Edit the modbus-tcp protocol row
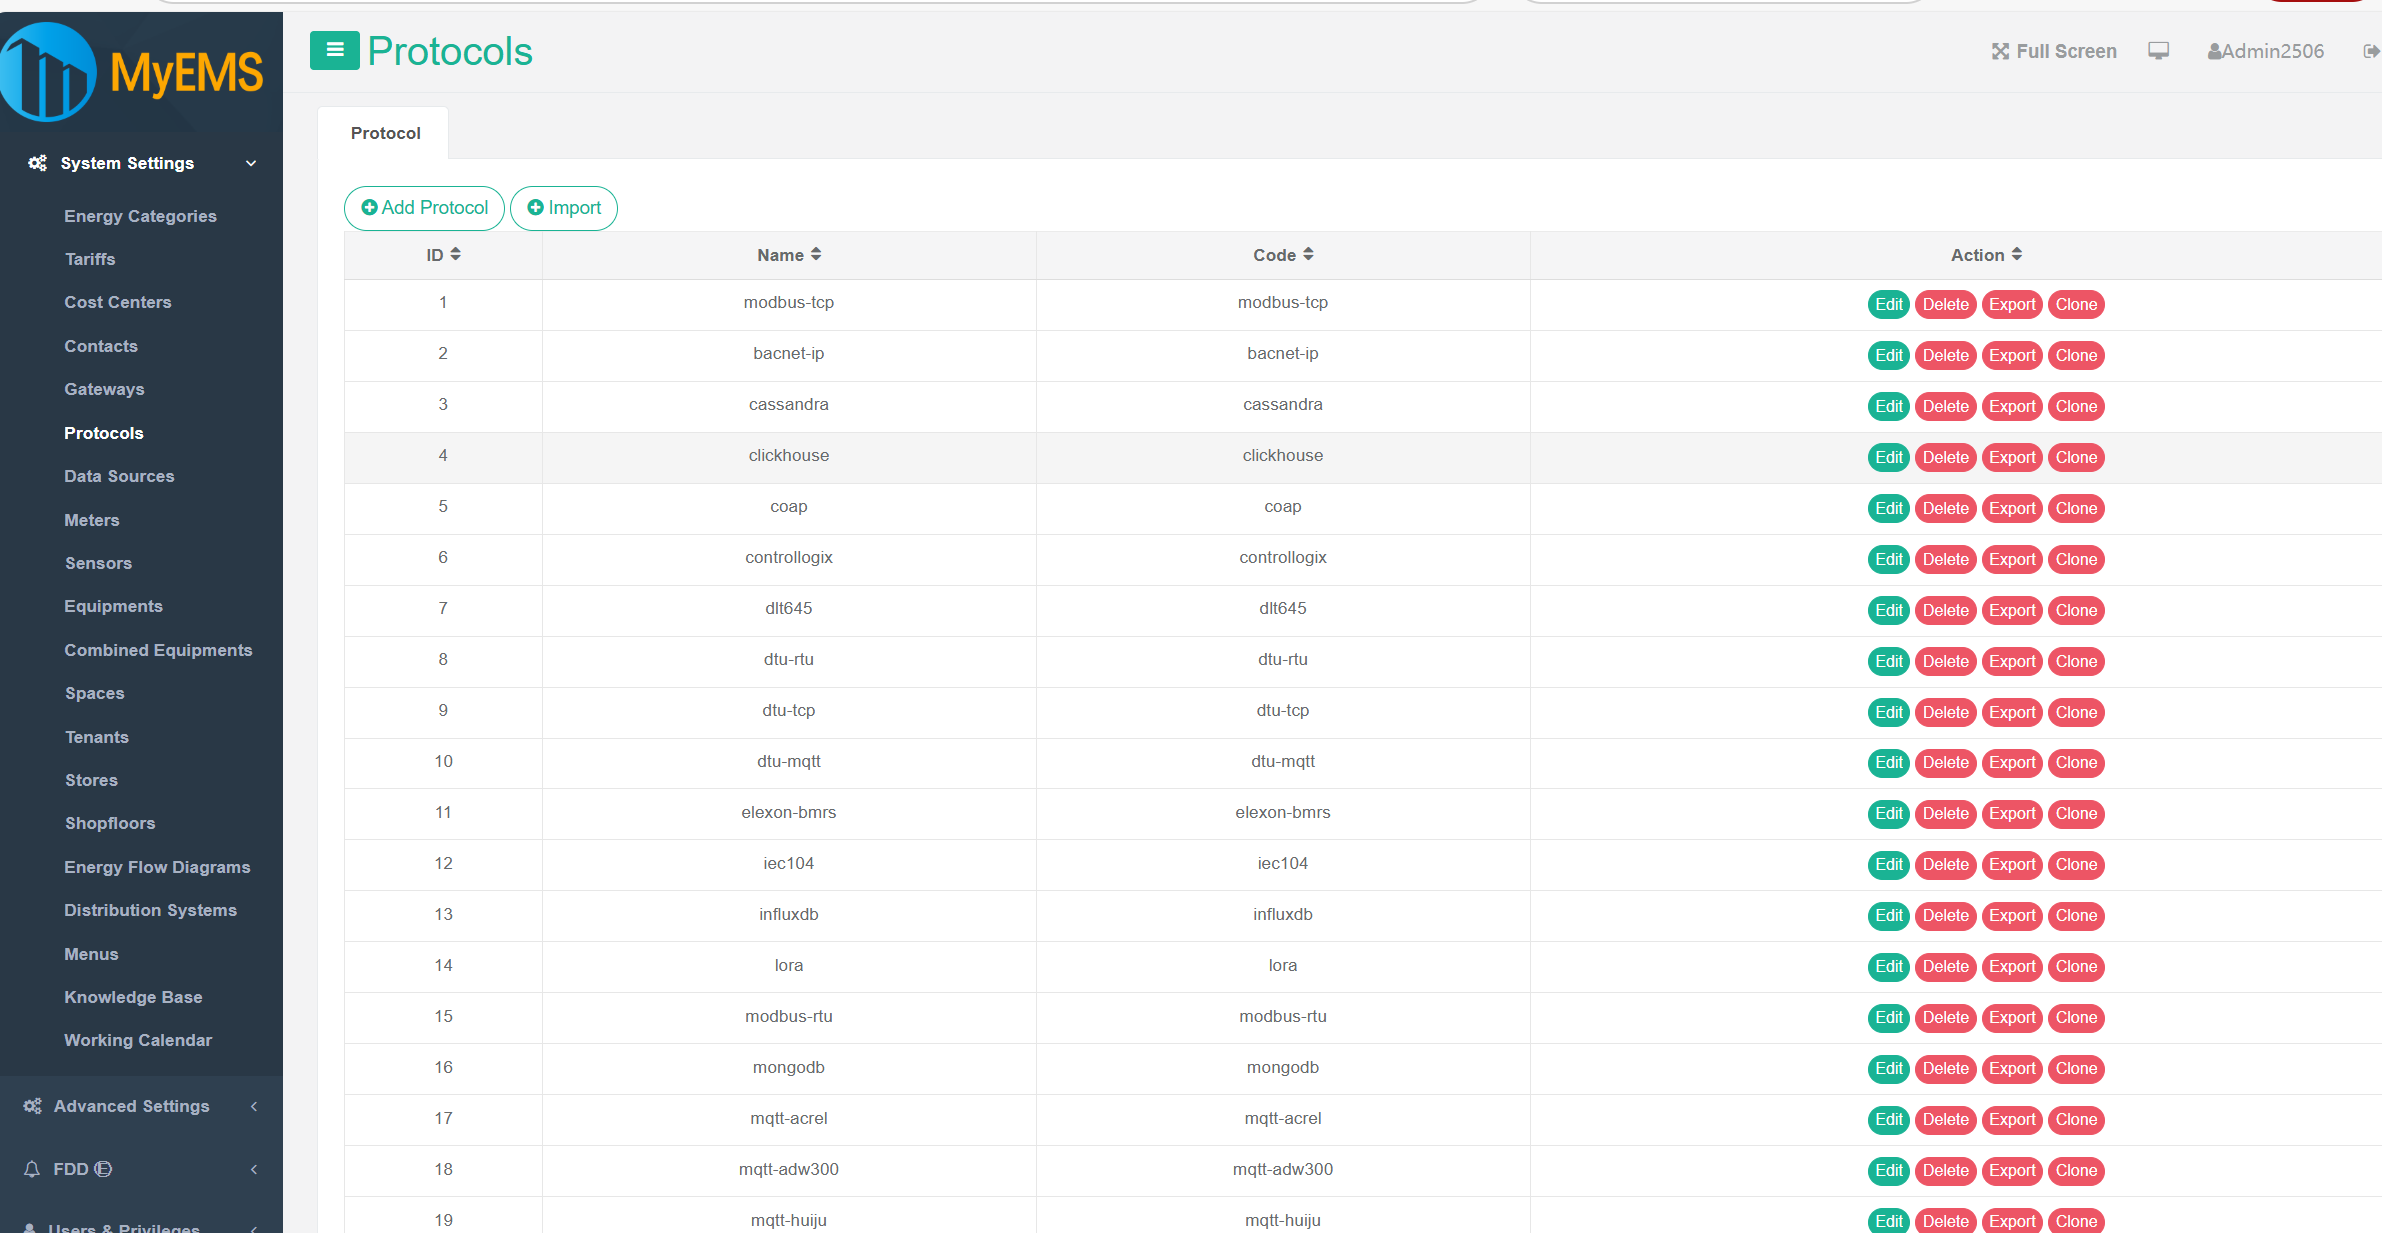This screenshot has width=2382, height=1233. (1888, 305)
